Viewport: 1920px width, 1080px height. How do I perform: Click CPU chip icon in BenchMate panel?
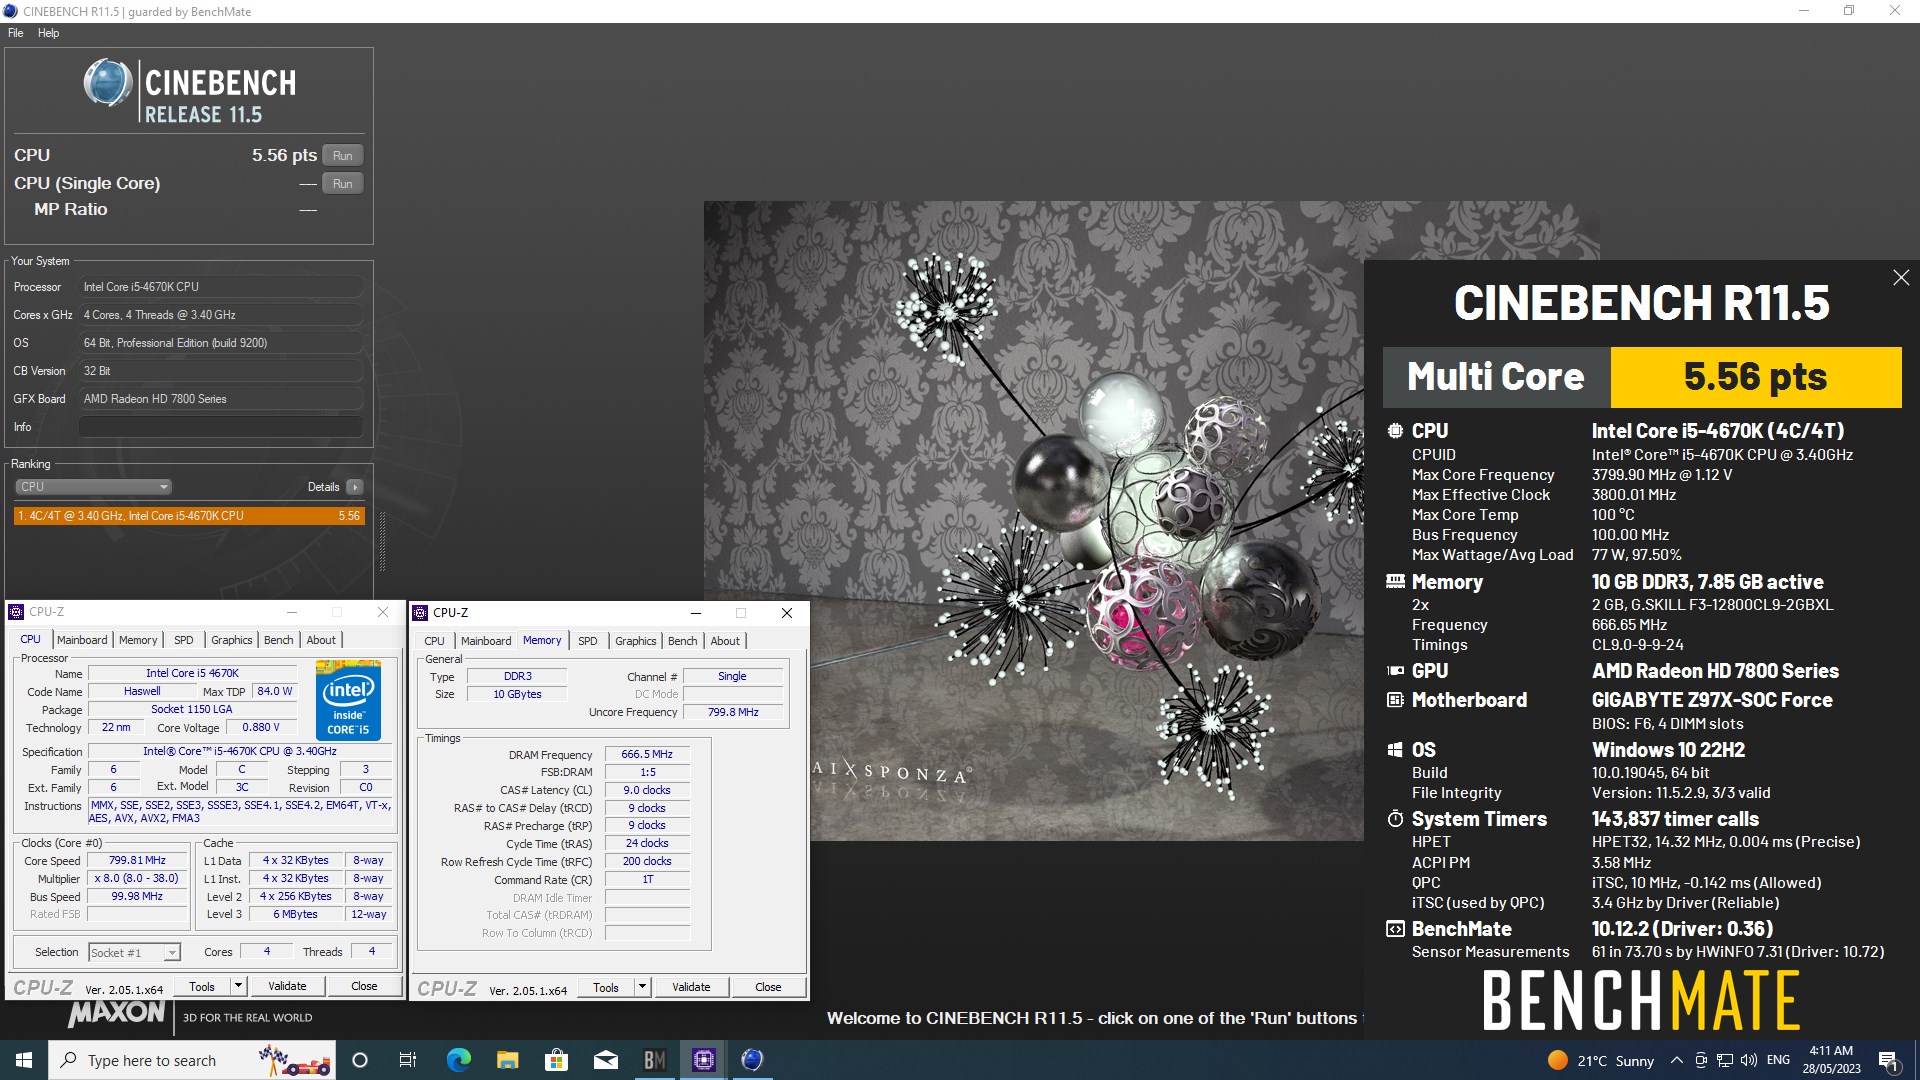[1395, 431]
